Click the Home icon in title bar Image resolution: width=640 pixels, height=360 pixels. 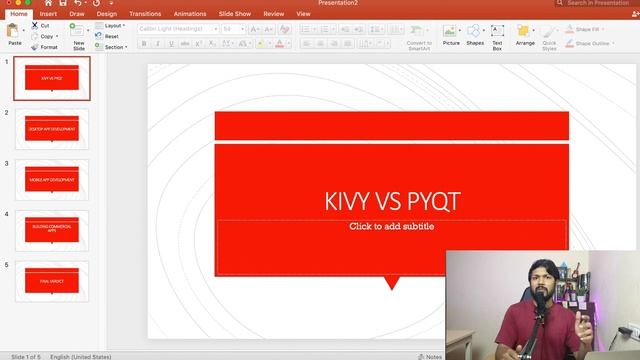tap(48, 3)
